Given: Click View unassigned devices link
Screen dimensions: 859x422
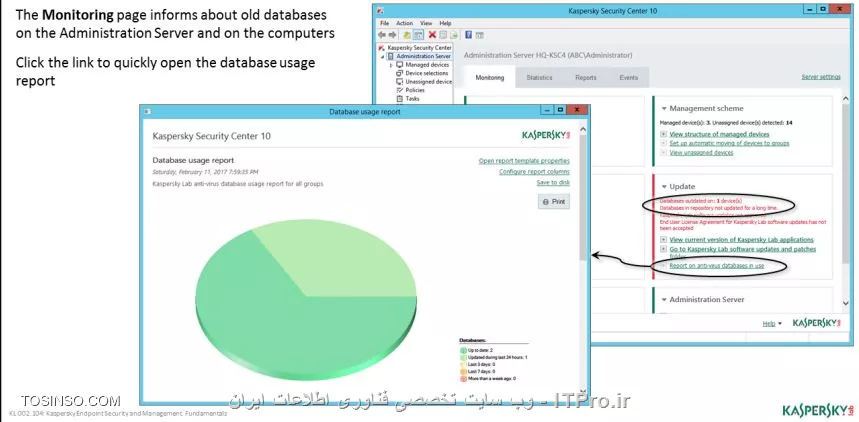Looking at the screenshot, I should point(701,152).
